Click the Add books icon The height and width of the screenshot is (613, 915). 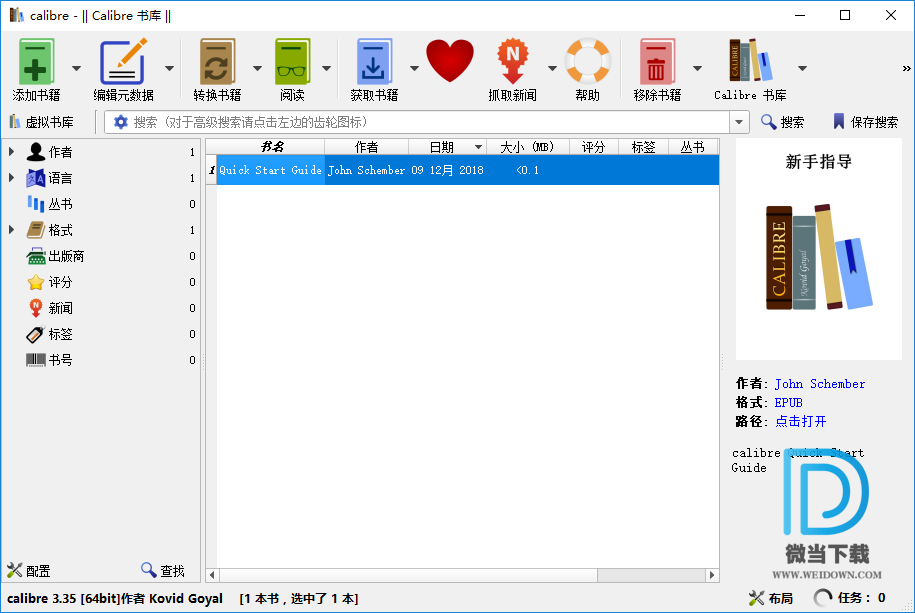pyautogui.click(x=36, y=63)
